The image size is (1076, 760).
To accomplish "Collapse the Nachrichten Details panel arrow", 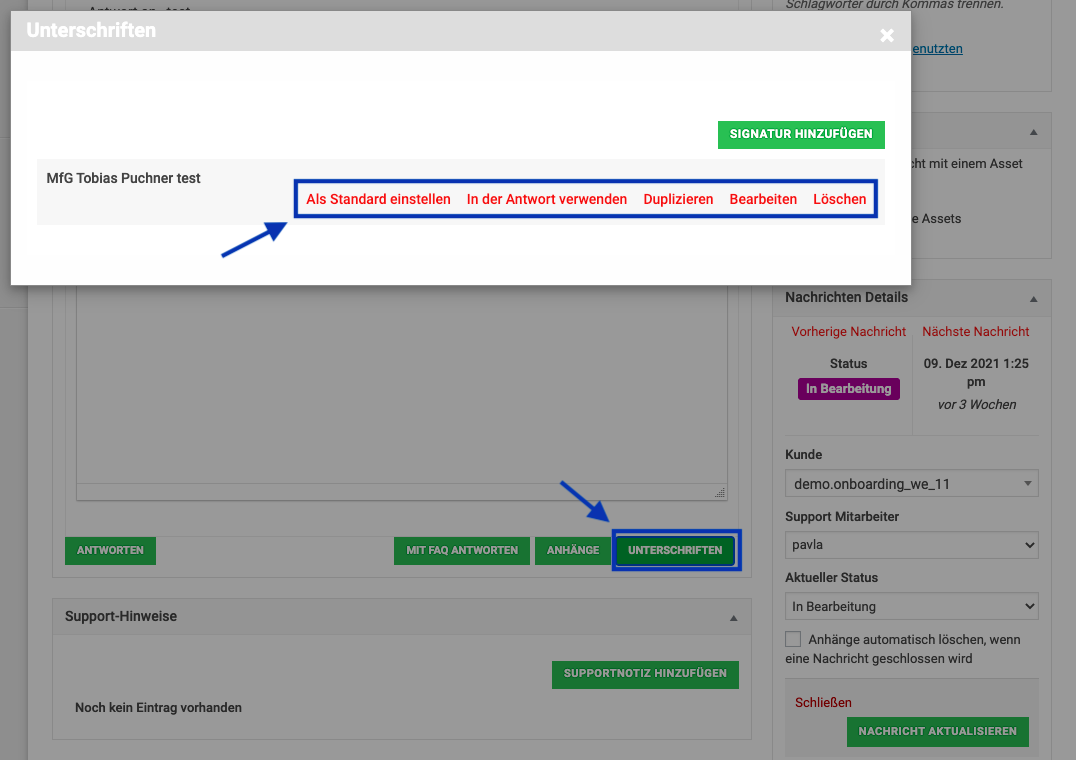I will [x=1033, y=298].
